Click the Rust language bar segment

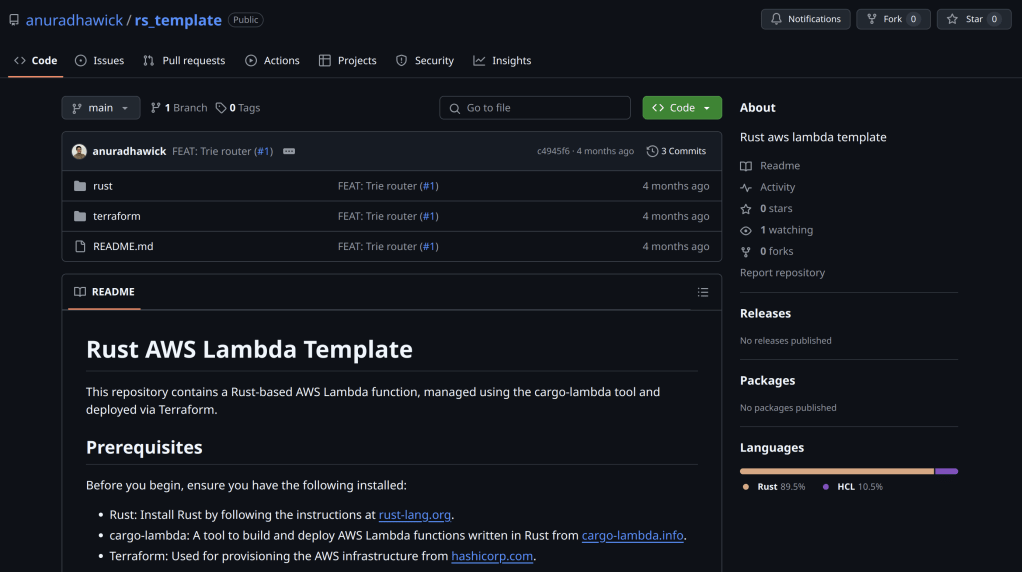click(x=836, y=471)
